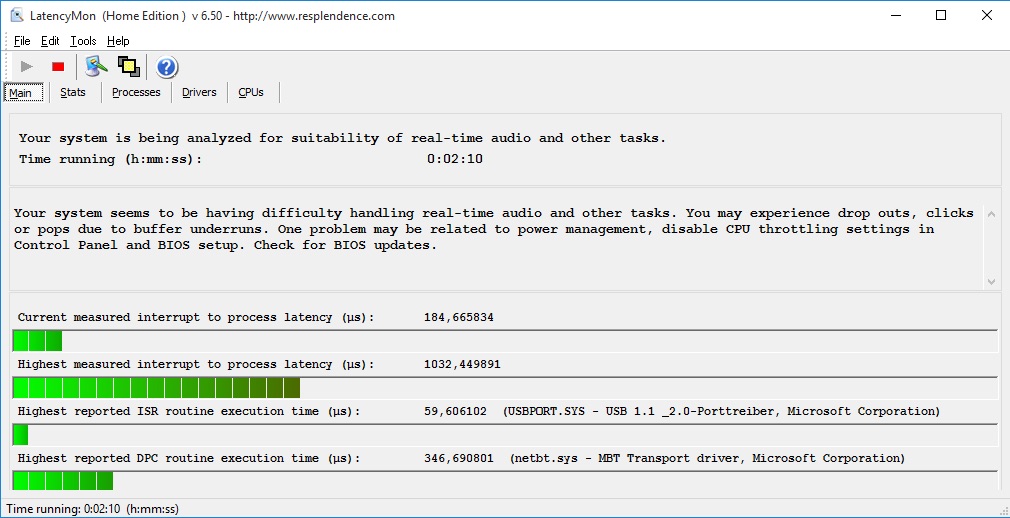Open the Tools menu
Image resolution: width=1010 pixels, height=518 pixels.
tap(83, 41)
